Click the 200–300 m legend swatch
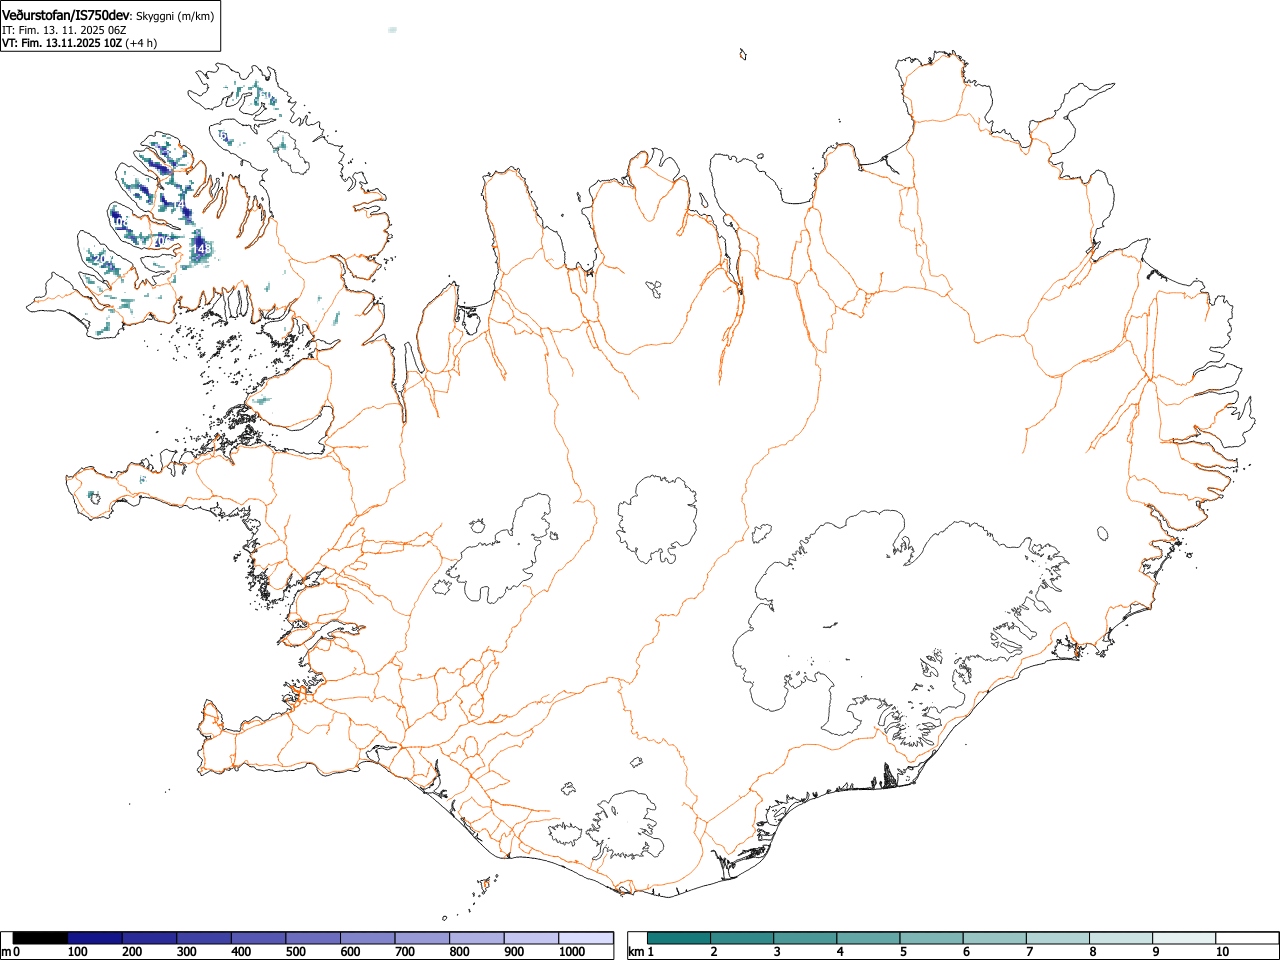This screenshot has width=1280, height=960. [x=150, y=938]
